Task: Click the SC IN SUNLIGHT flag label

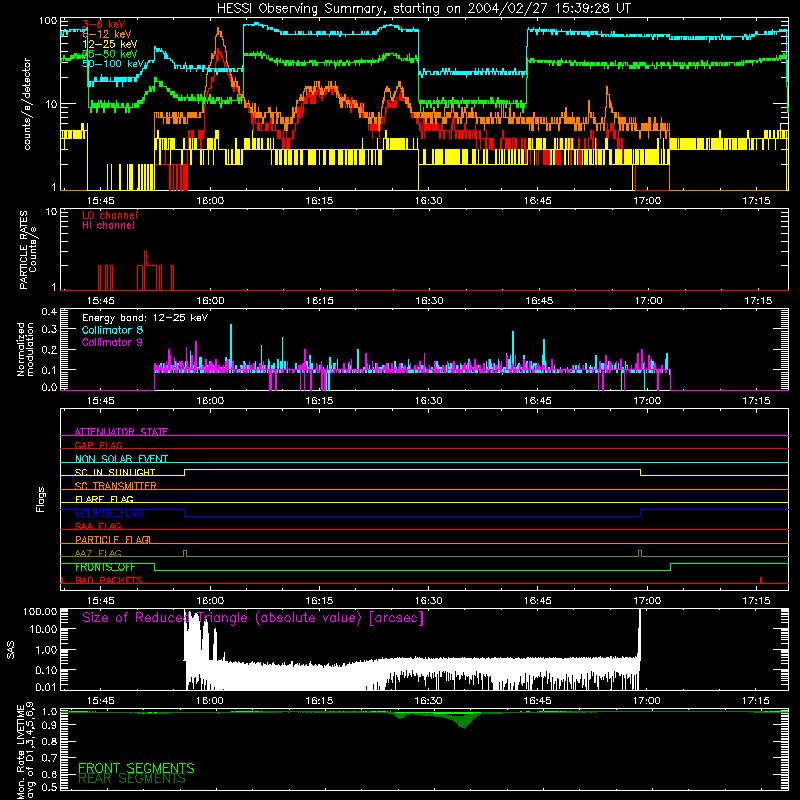Action: tap(115, 472)
